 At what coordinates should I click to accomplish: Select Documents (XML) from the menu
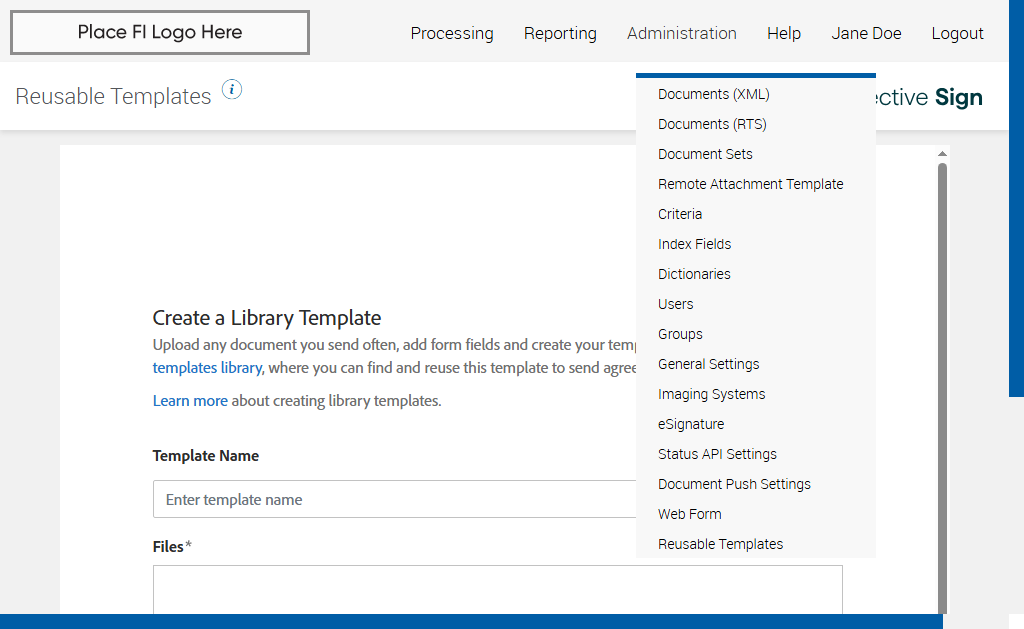coord(714,94)
